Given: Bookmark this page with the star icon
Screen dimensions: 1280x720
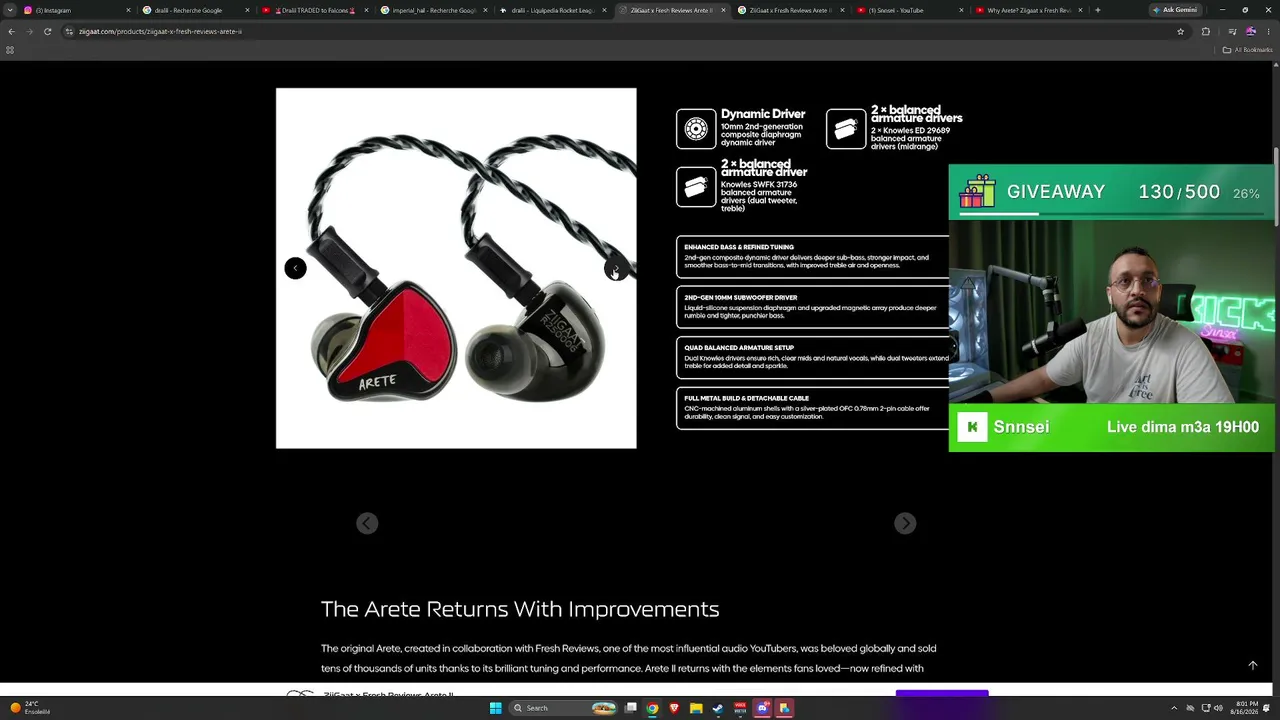Looking at the screenshot, I should pyautogui.click(x=1181, y=31).
